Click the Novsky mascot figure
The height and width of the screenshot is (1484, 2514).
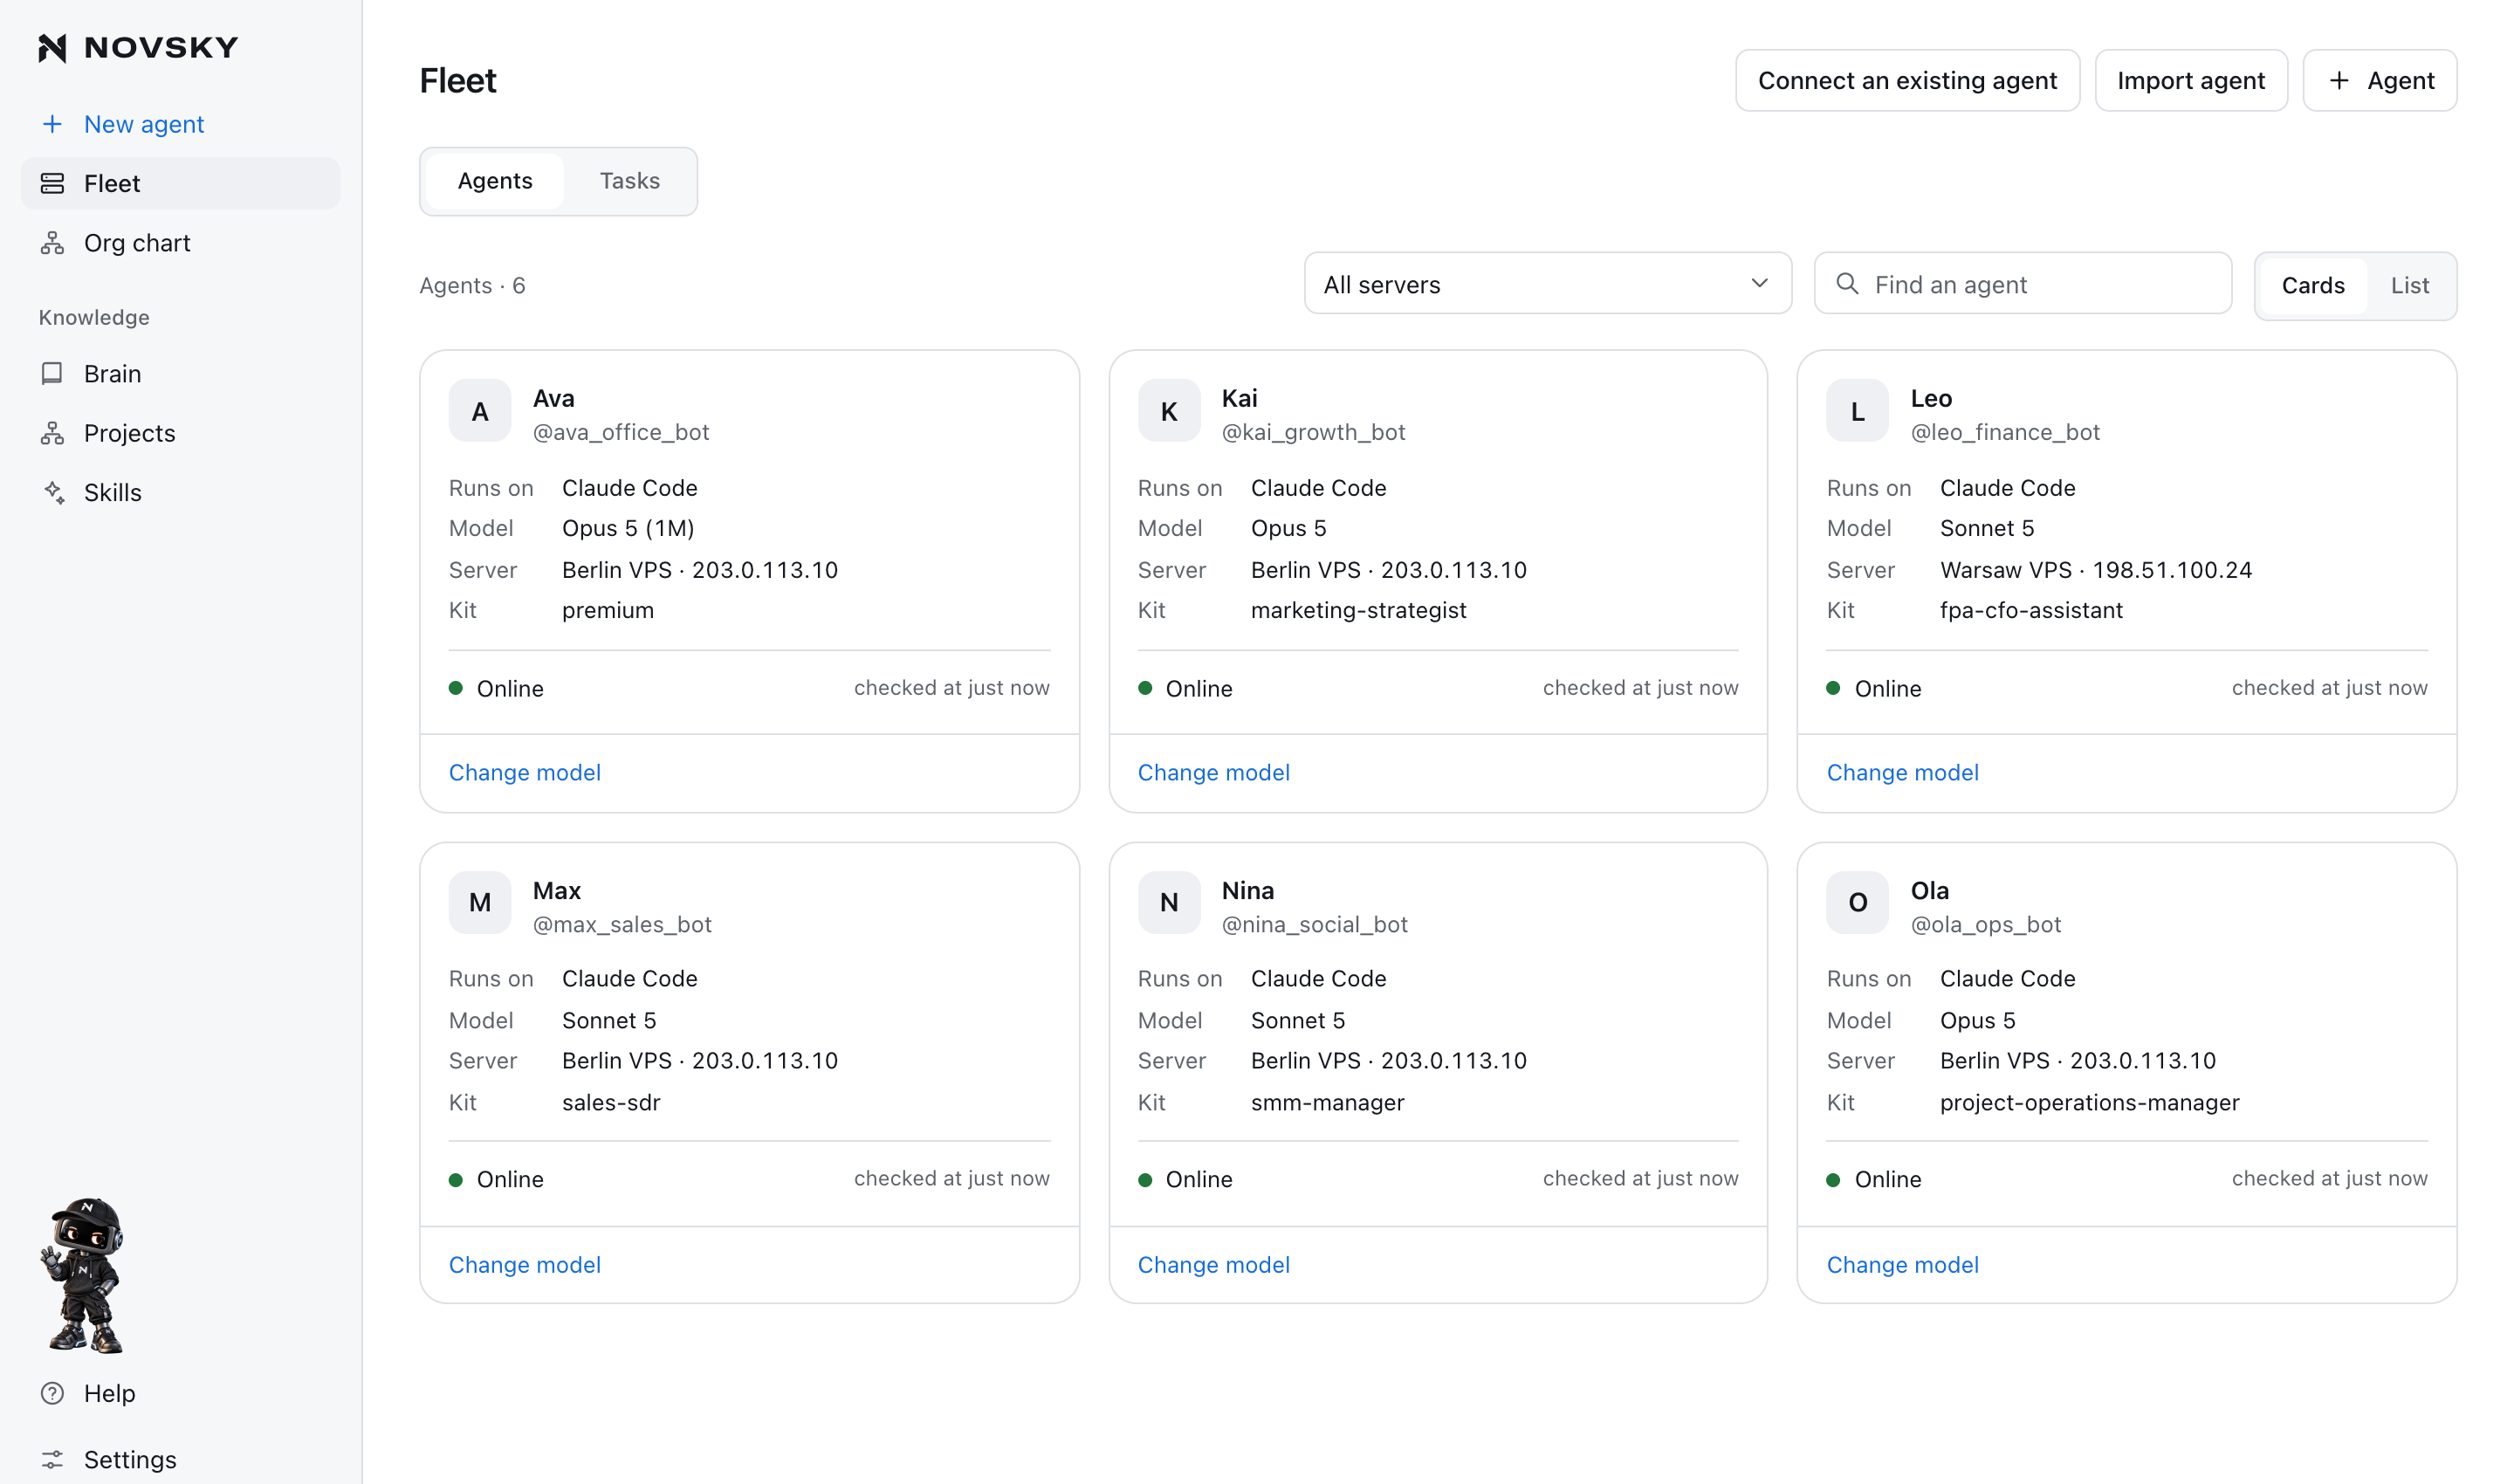point(84,1275)
